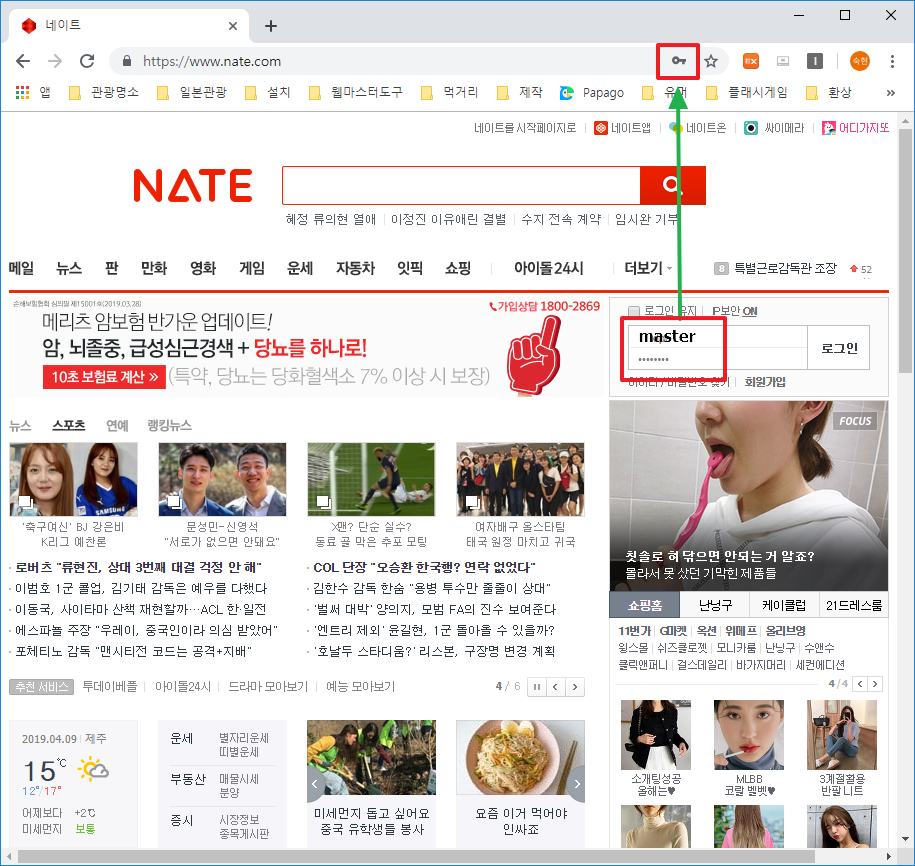
Task: Click the NATE logo
Action: point(193,186)
